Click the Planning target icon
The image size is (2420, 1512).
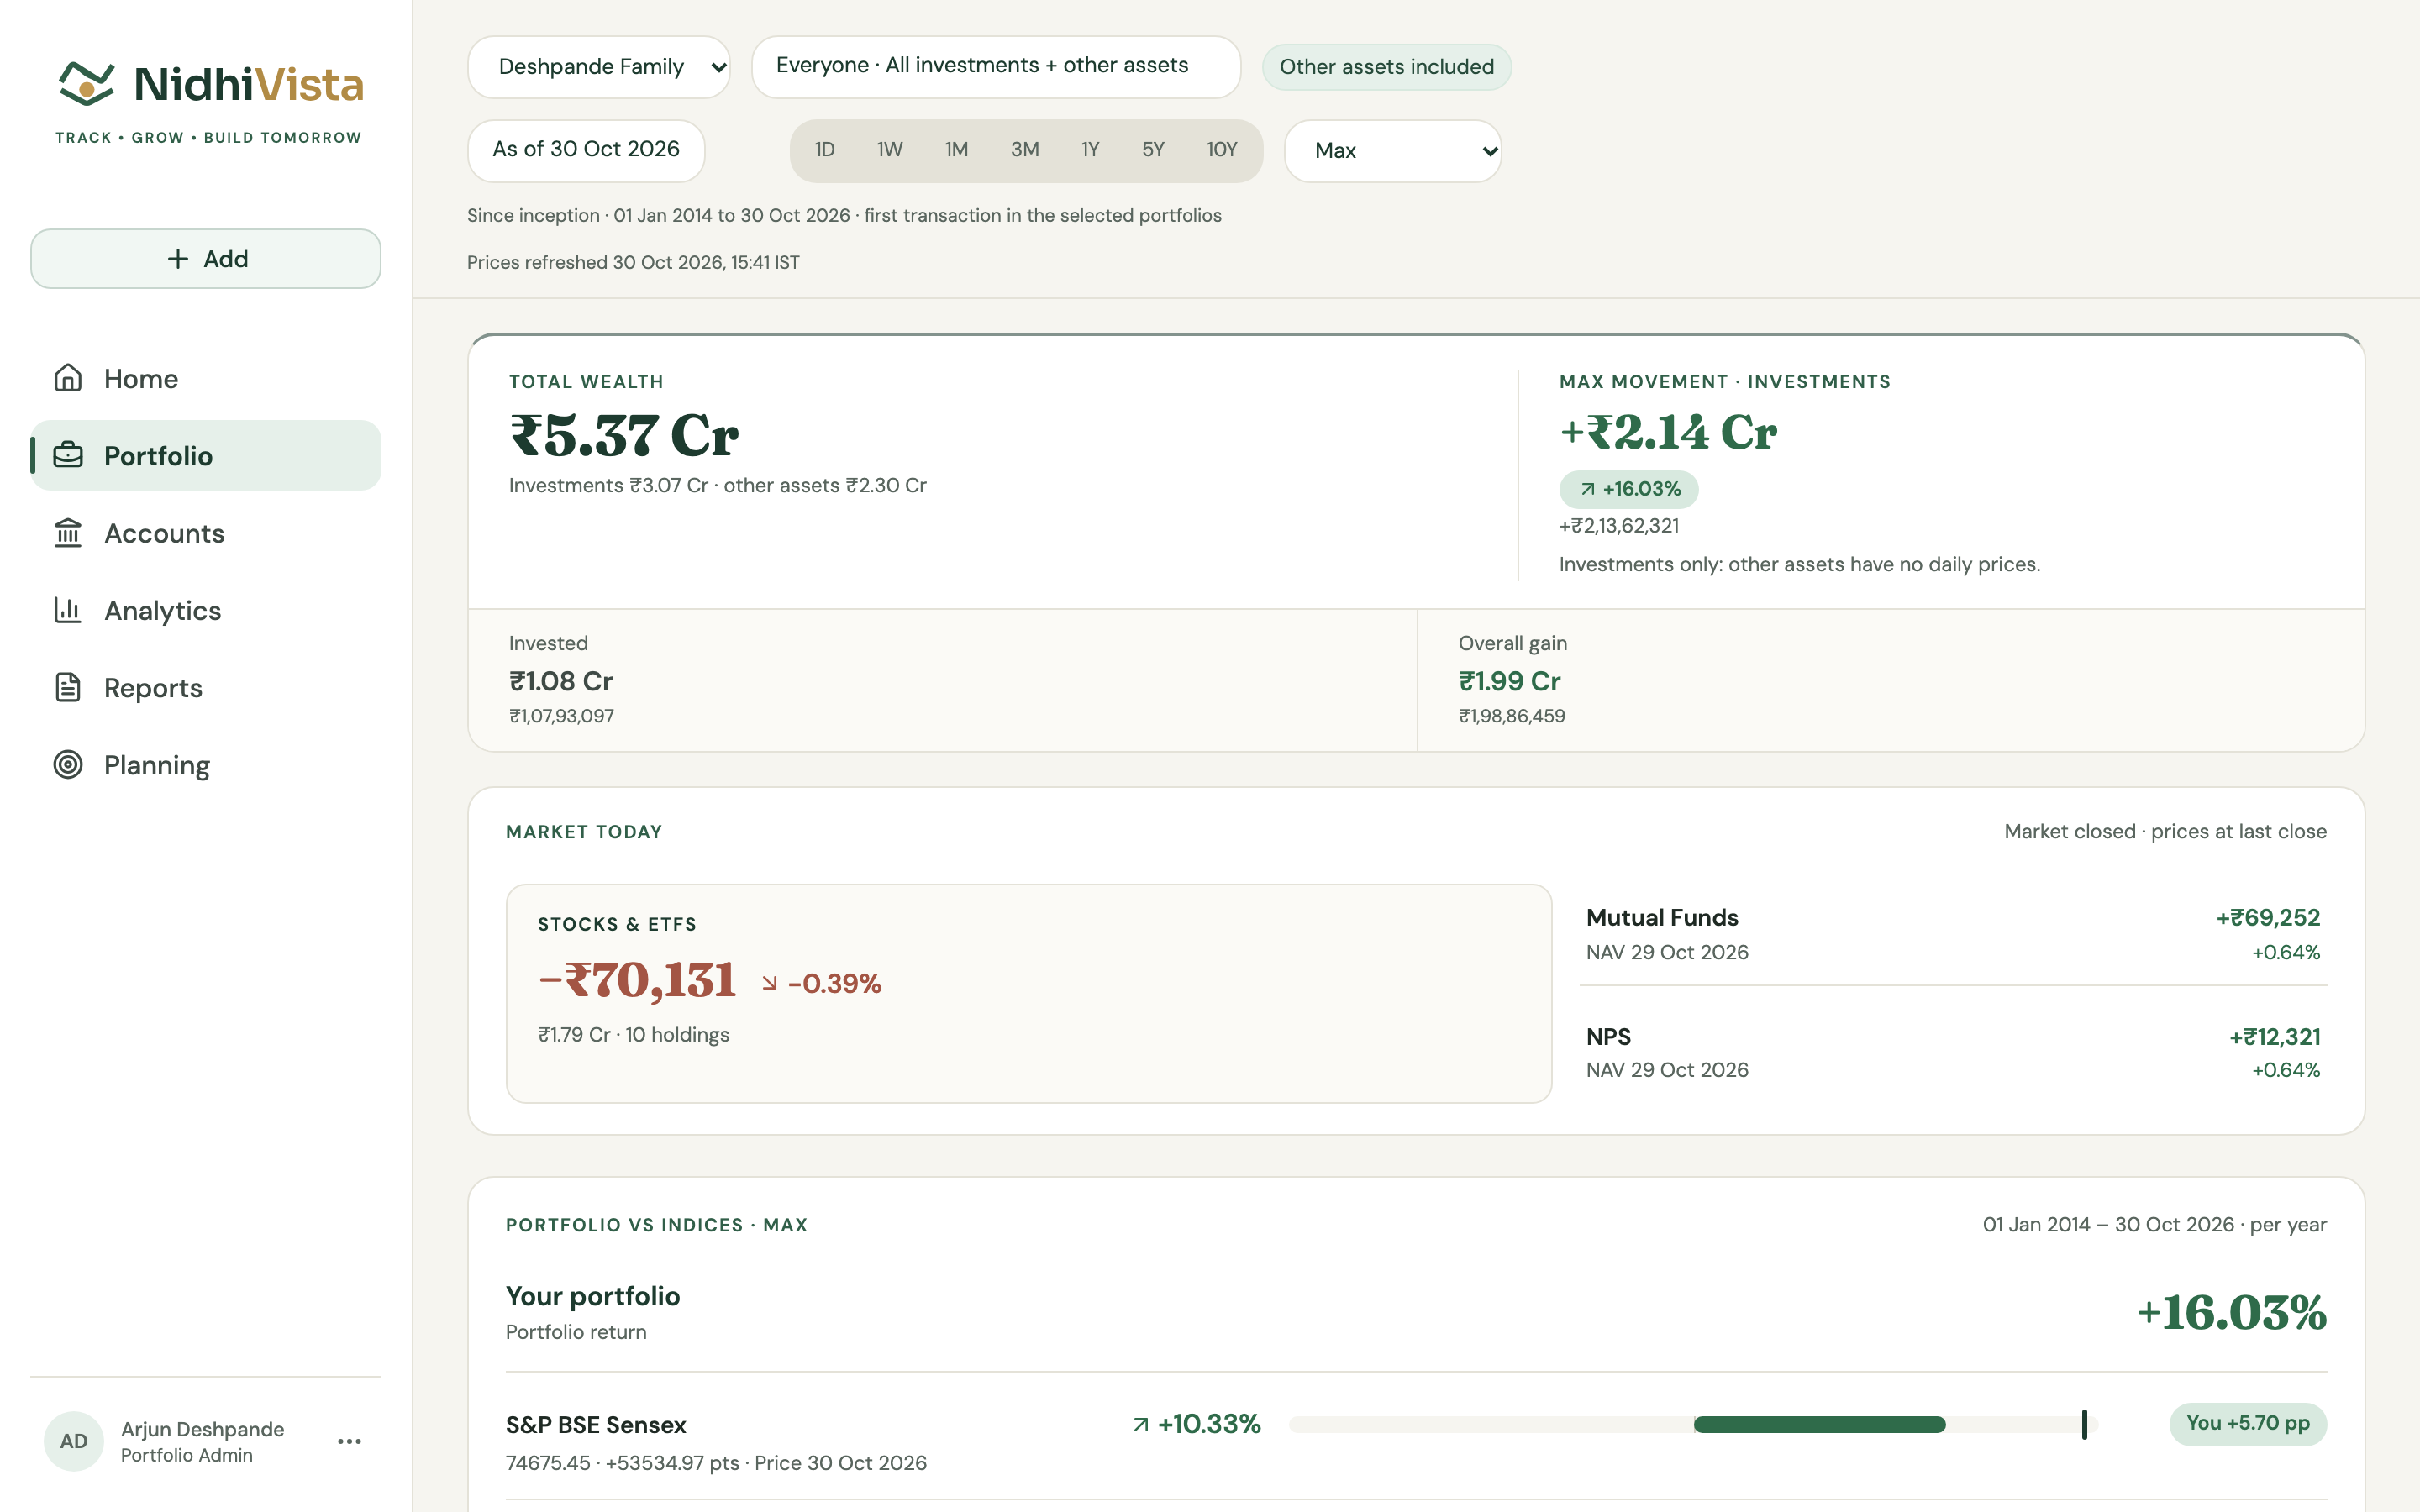(x=68, y=764)
